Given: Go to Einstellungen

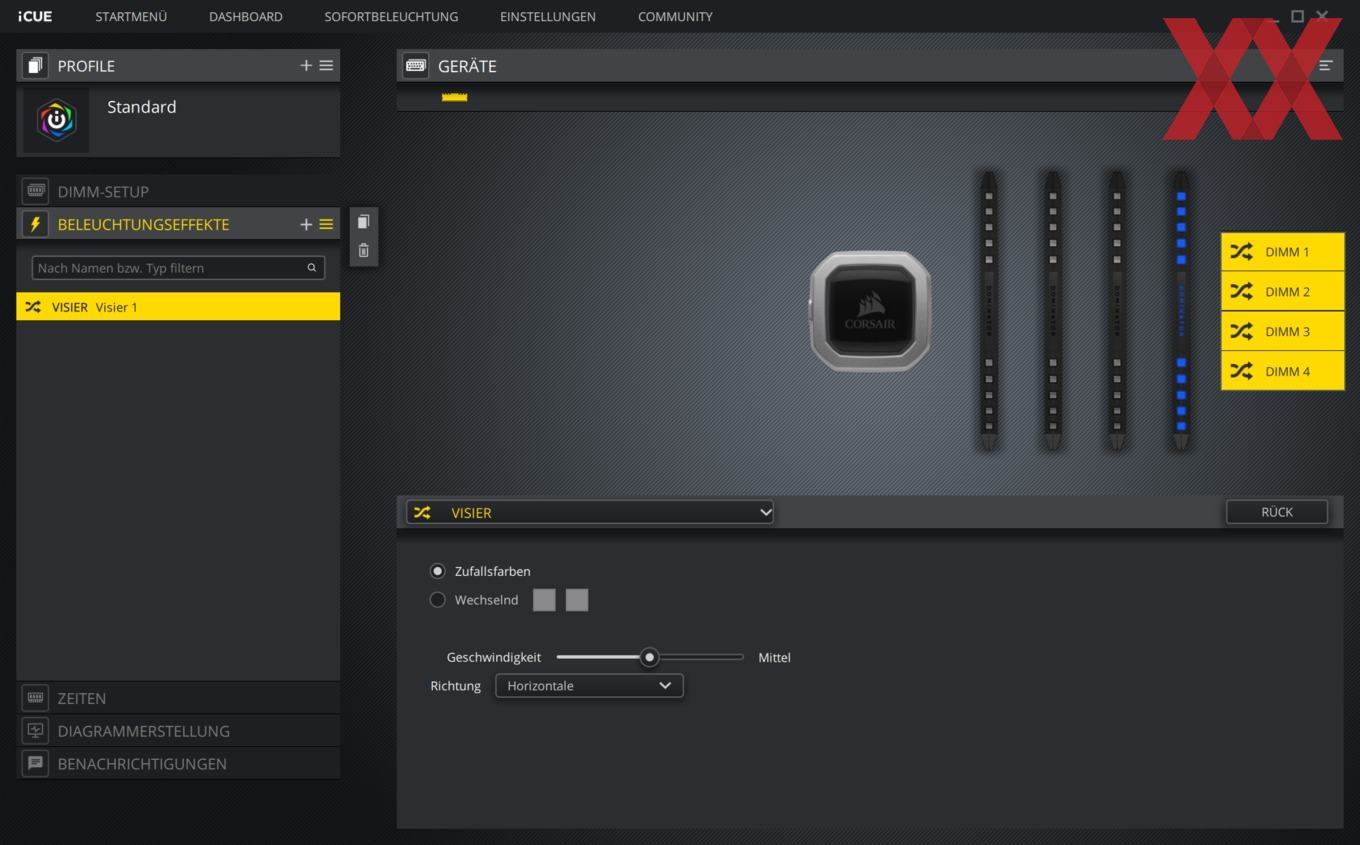Looking at the screenshot, I should (x=548, y=16).
